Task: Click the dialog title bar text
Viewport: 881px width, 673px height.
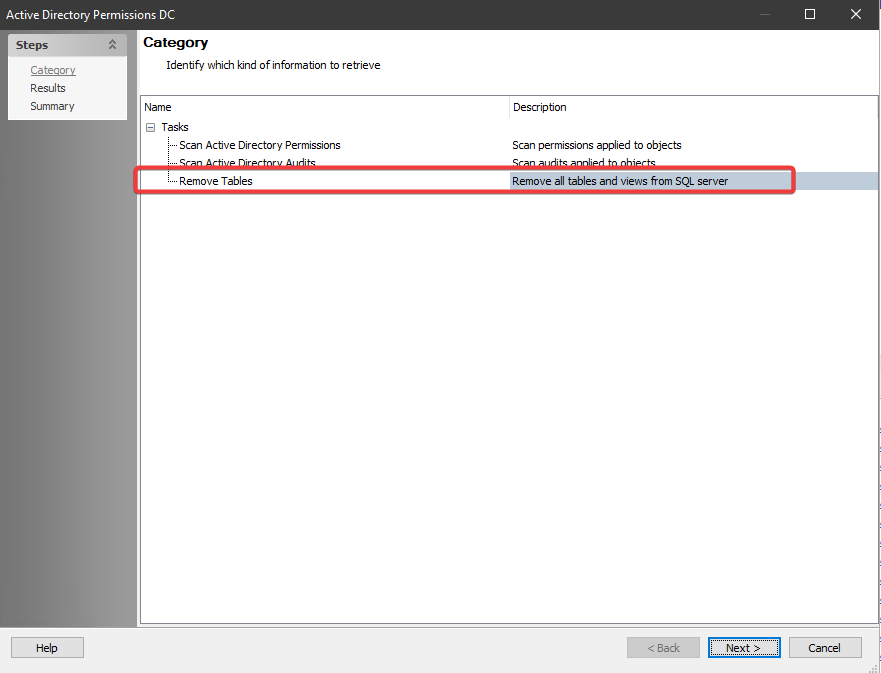Action: [x=90, y=14]
